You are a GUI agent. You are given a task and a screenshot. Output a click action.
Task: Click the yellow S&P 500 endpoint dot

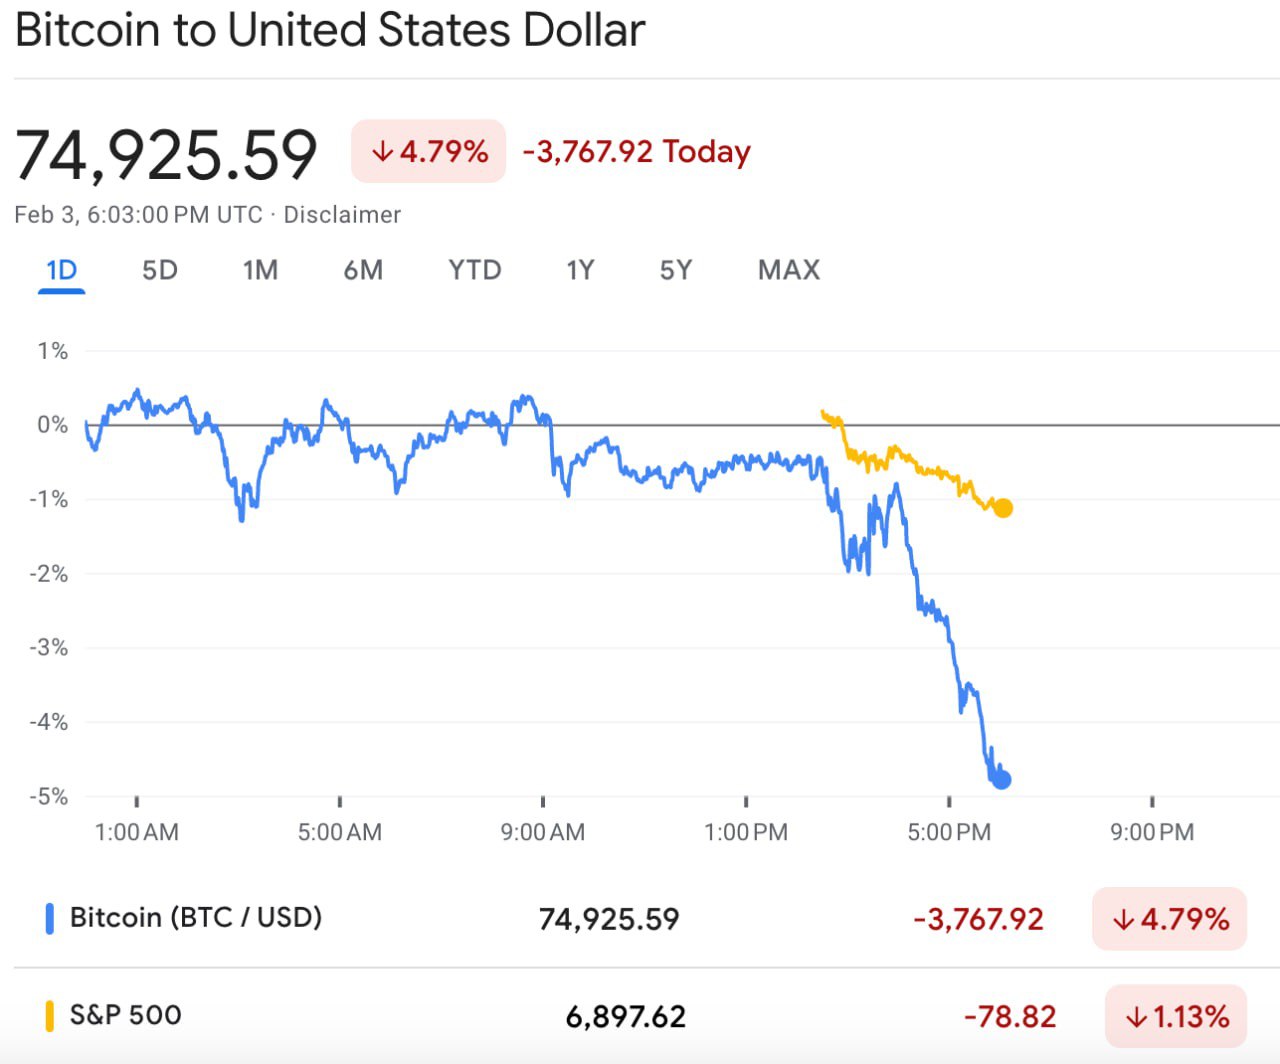pos(1003,508)
